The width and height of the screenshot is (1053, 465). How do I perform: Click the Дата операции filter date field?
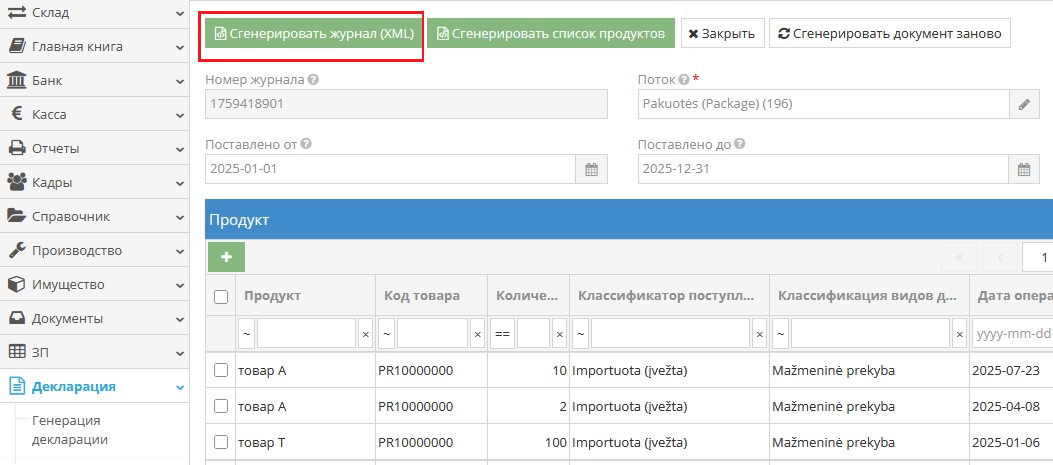[1012, 333]
